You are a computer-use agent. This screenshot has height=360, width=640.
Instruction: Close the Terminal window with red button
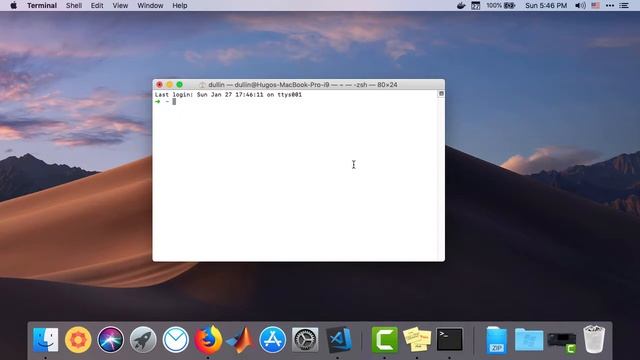160,84
